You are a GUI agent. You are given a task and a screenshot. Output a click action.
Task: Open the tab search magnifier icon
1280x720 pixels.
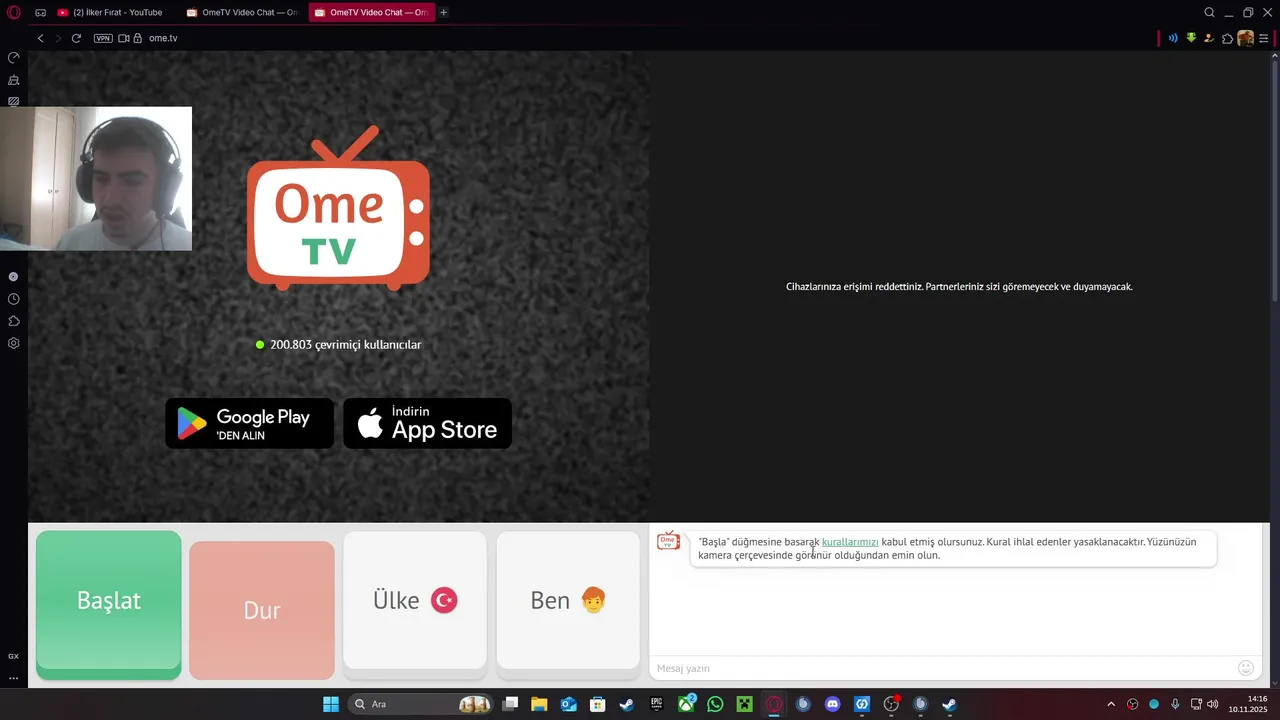(x=1209, y=12)
